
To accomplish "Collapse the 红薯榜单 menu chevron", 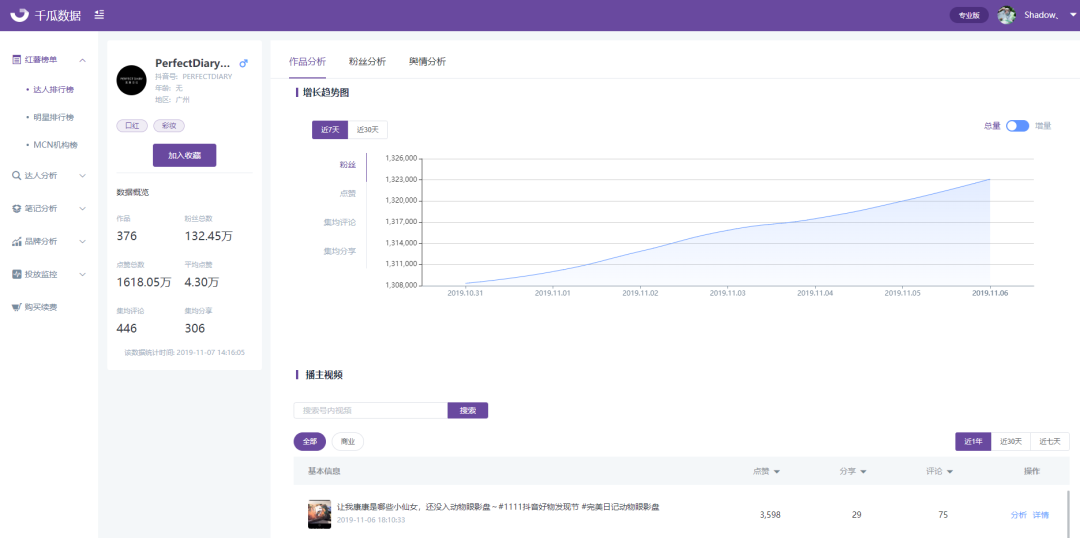I will tap(83, 60).
